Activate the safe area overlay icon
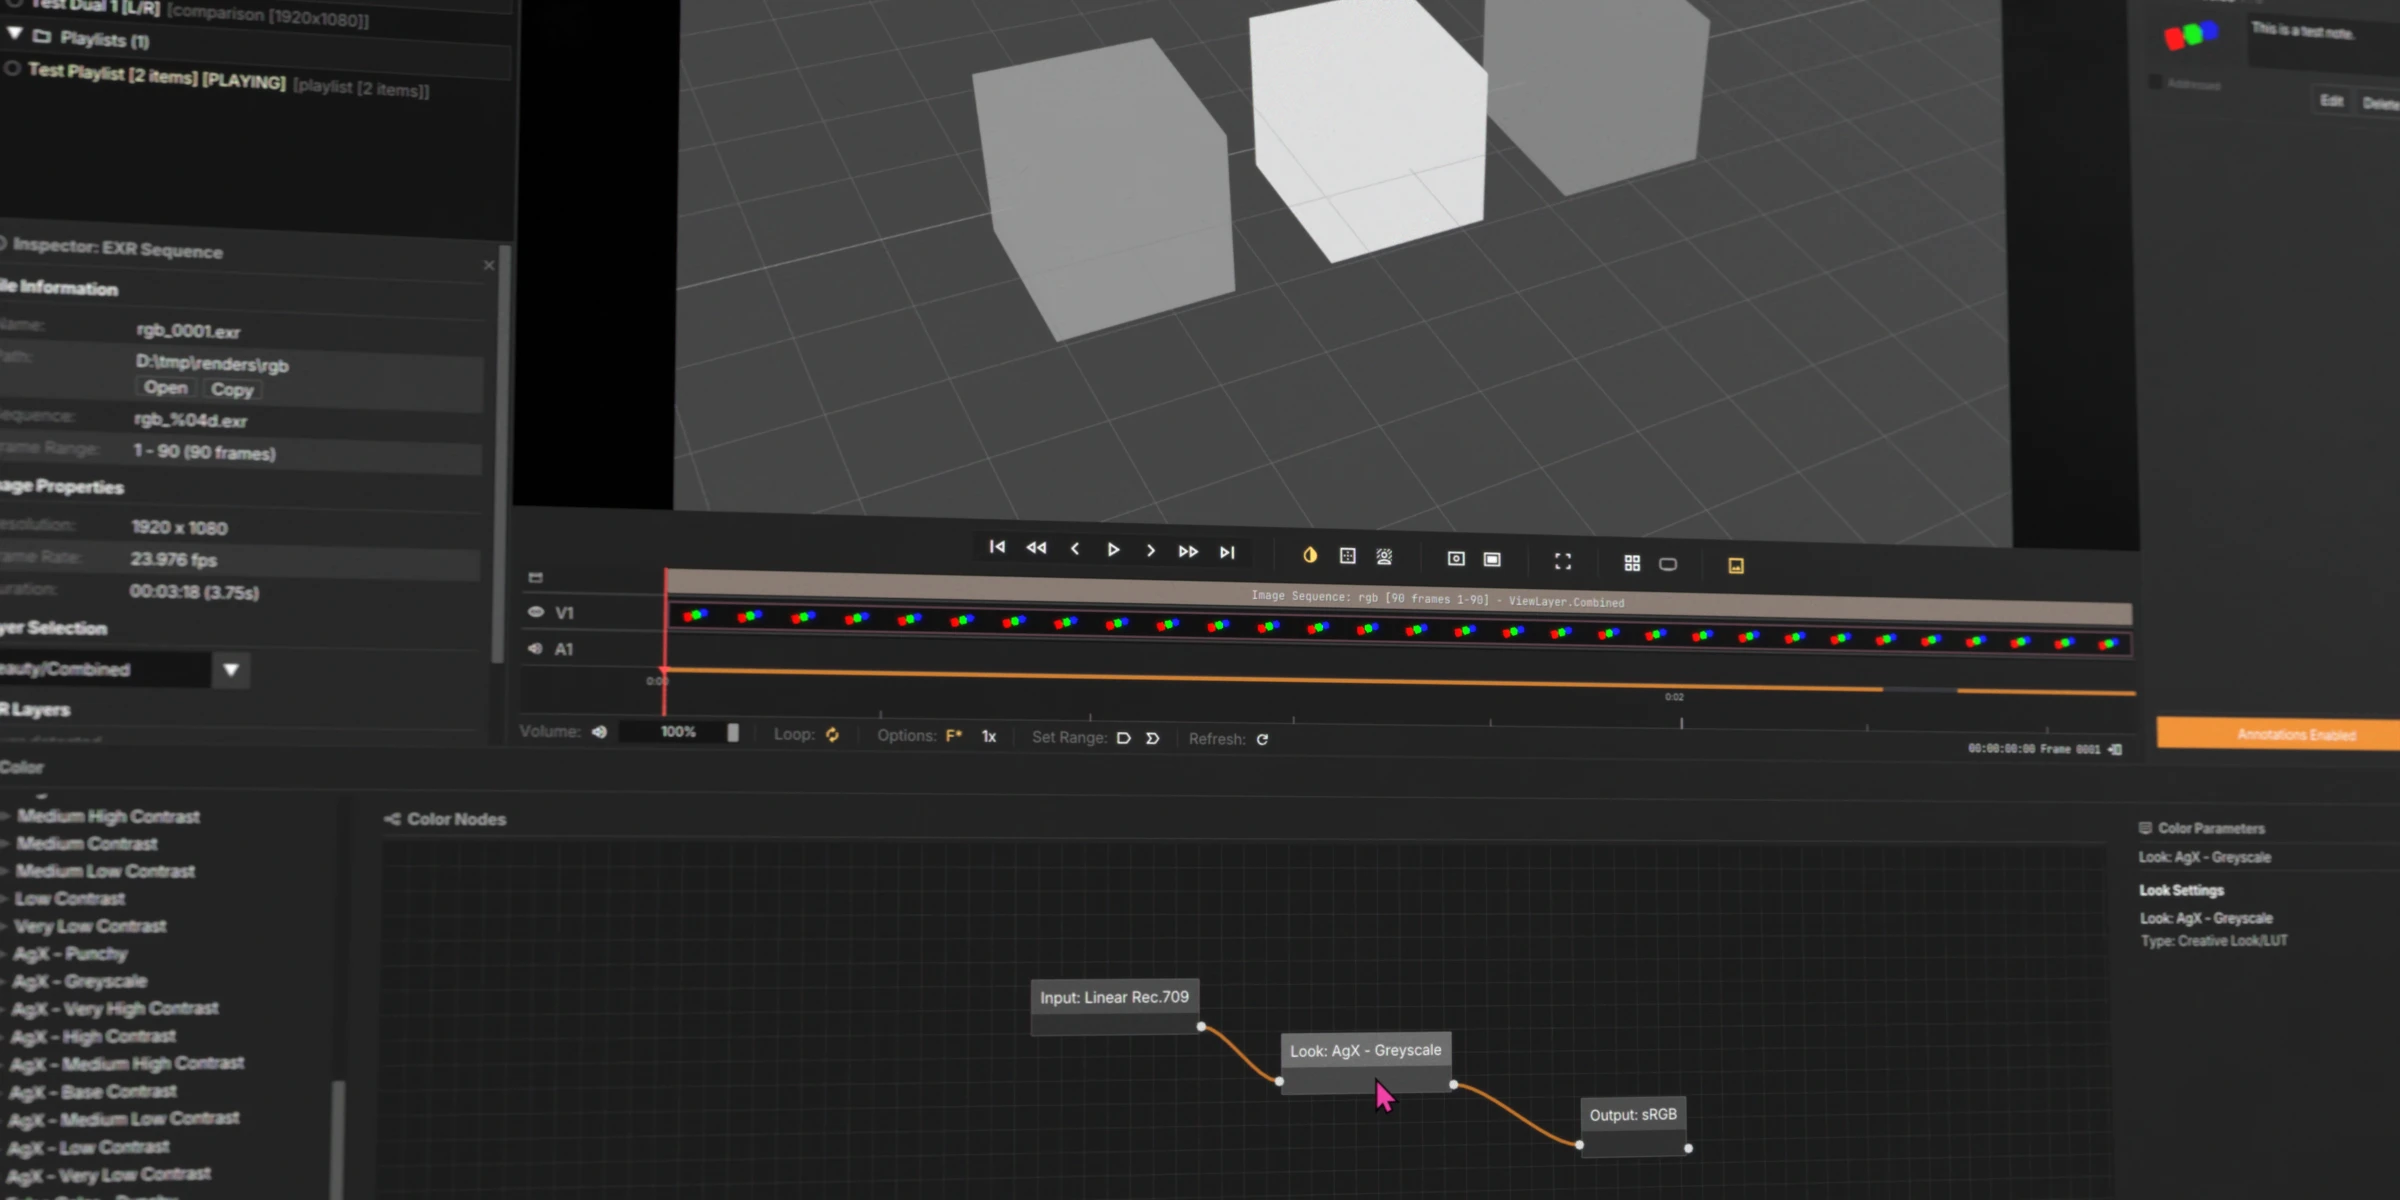 point(1347,557)
